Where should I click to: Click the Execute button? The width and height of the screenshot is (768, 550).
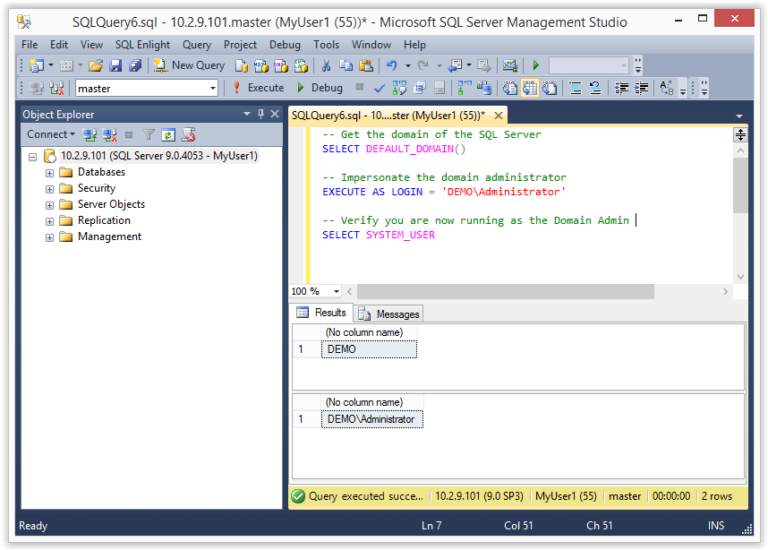(259, 88)
